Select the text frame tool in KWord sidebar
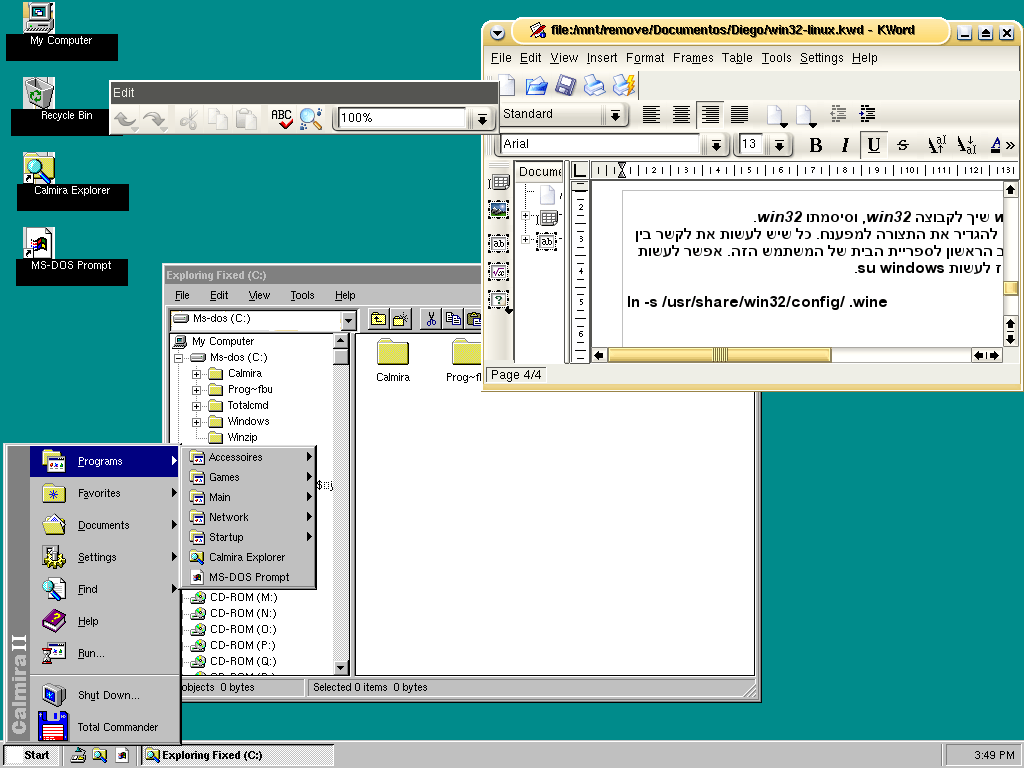The width and height of the screenshot is (1024, 768). pos(498,243)
